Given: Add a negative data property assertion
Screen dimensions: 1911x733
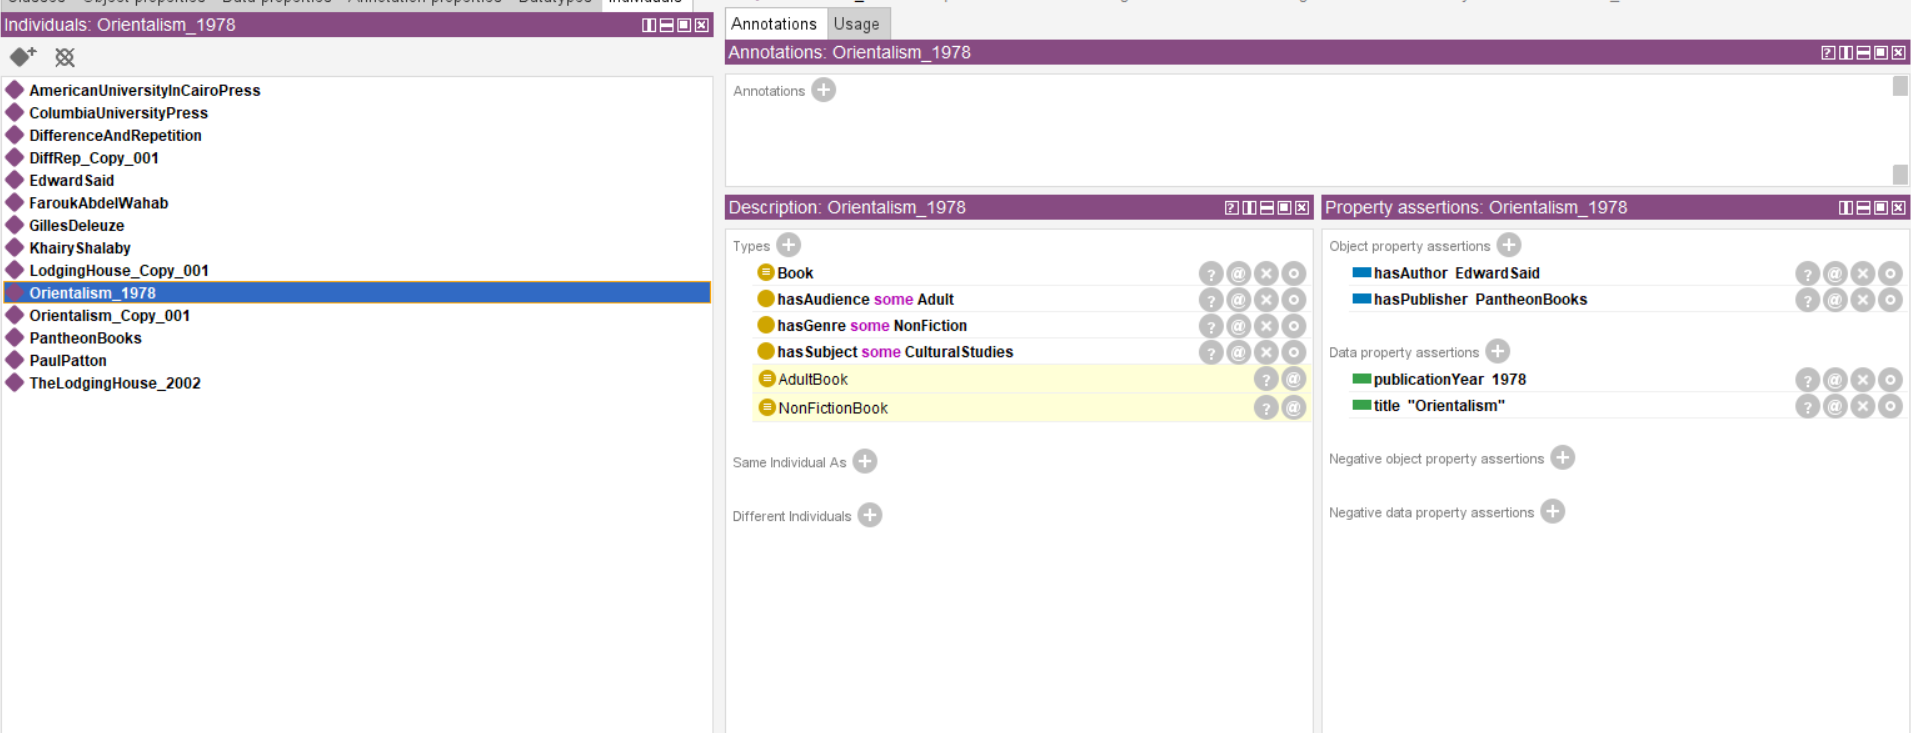Looking at the screenshot, I should [x=1552, y=512].
